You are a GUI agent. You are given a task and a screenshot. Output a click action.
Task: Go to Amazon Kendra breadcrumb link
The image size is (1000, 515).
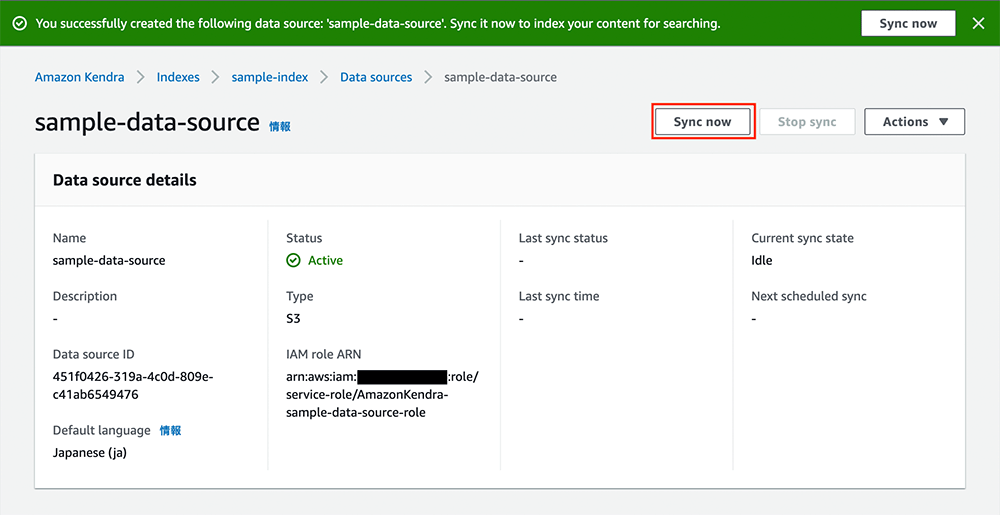[80, 77]
